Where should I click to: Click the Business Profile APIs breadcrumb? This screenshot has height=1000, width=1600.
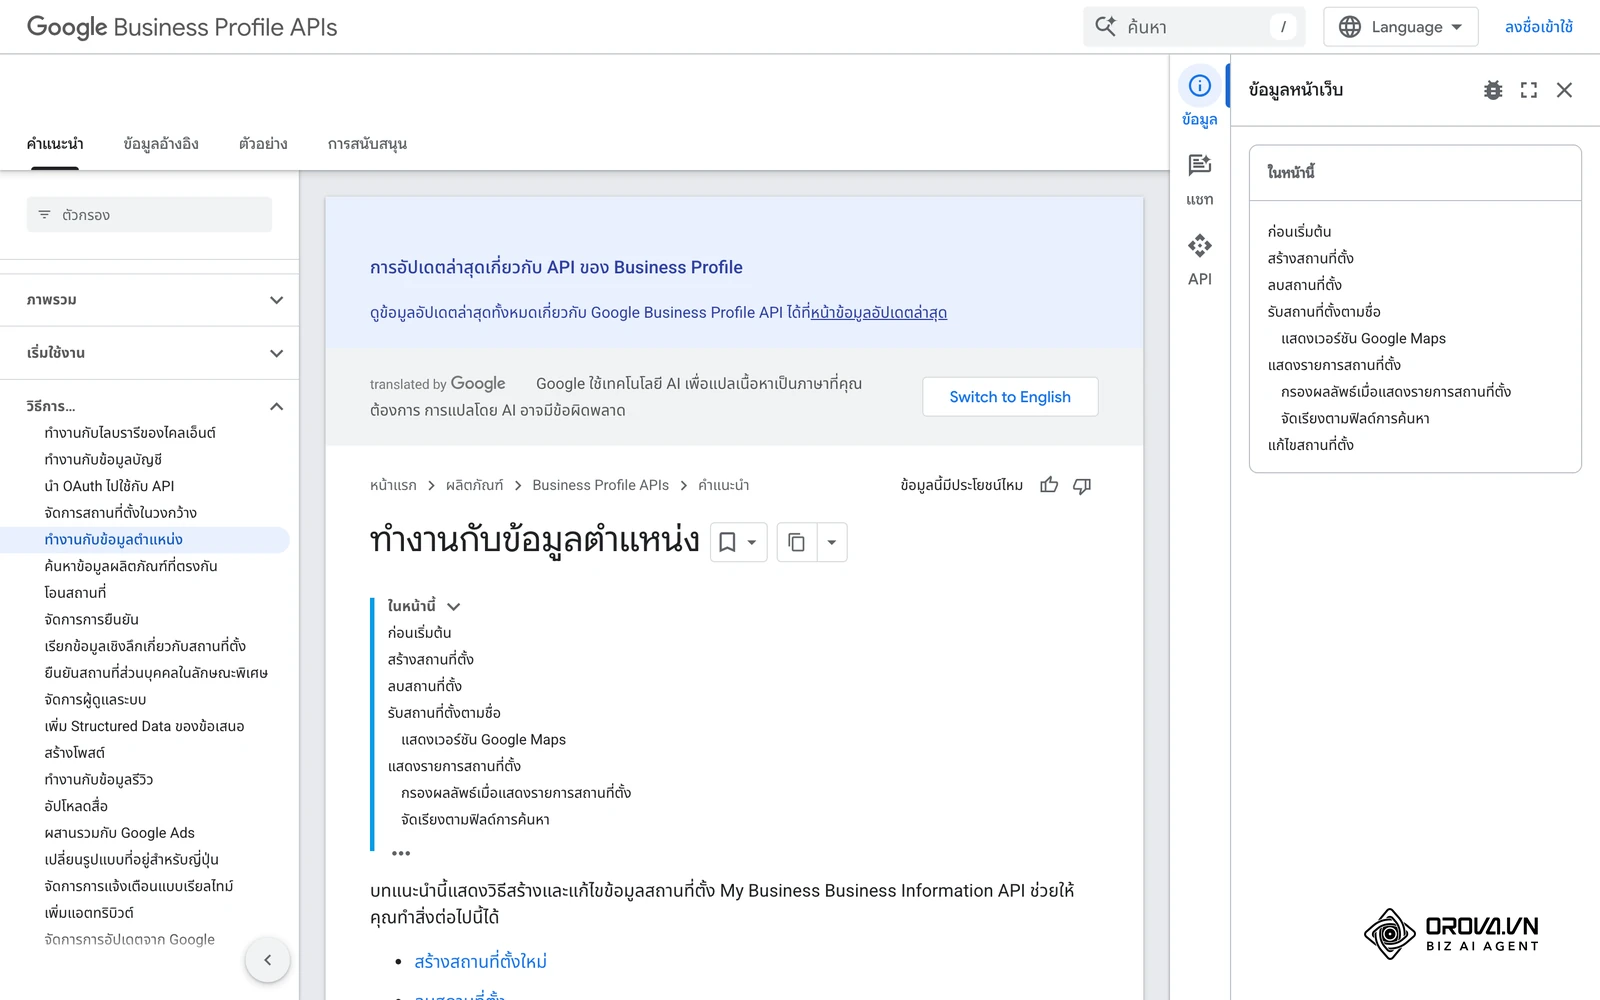[x=601, y=485]
